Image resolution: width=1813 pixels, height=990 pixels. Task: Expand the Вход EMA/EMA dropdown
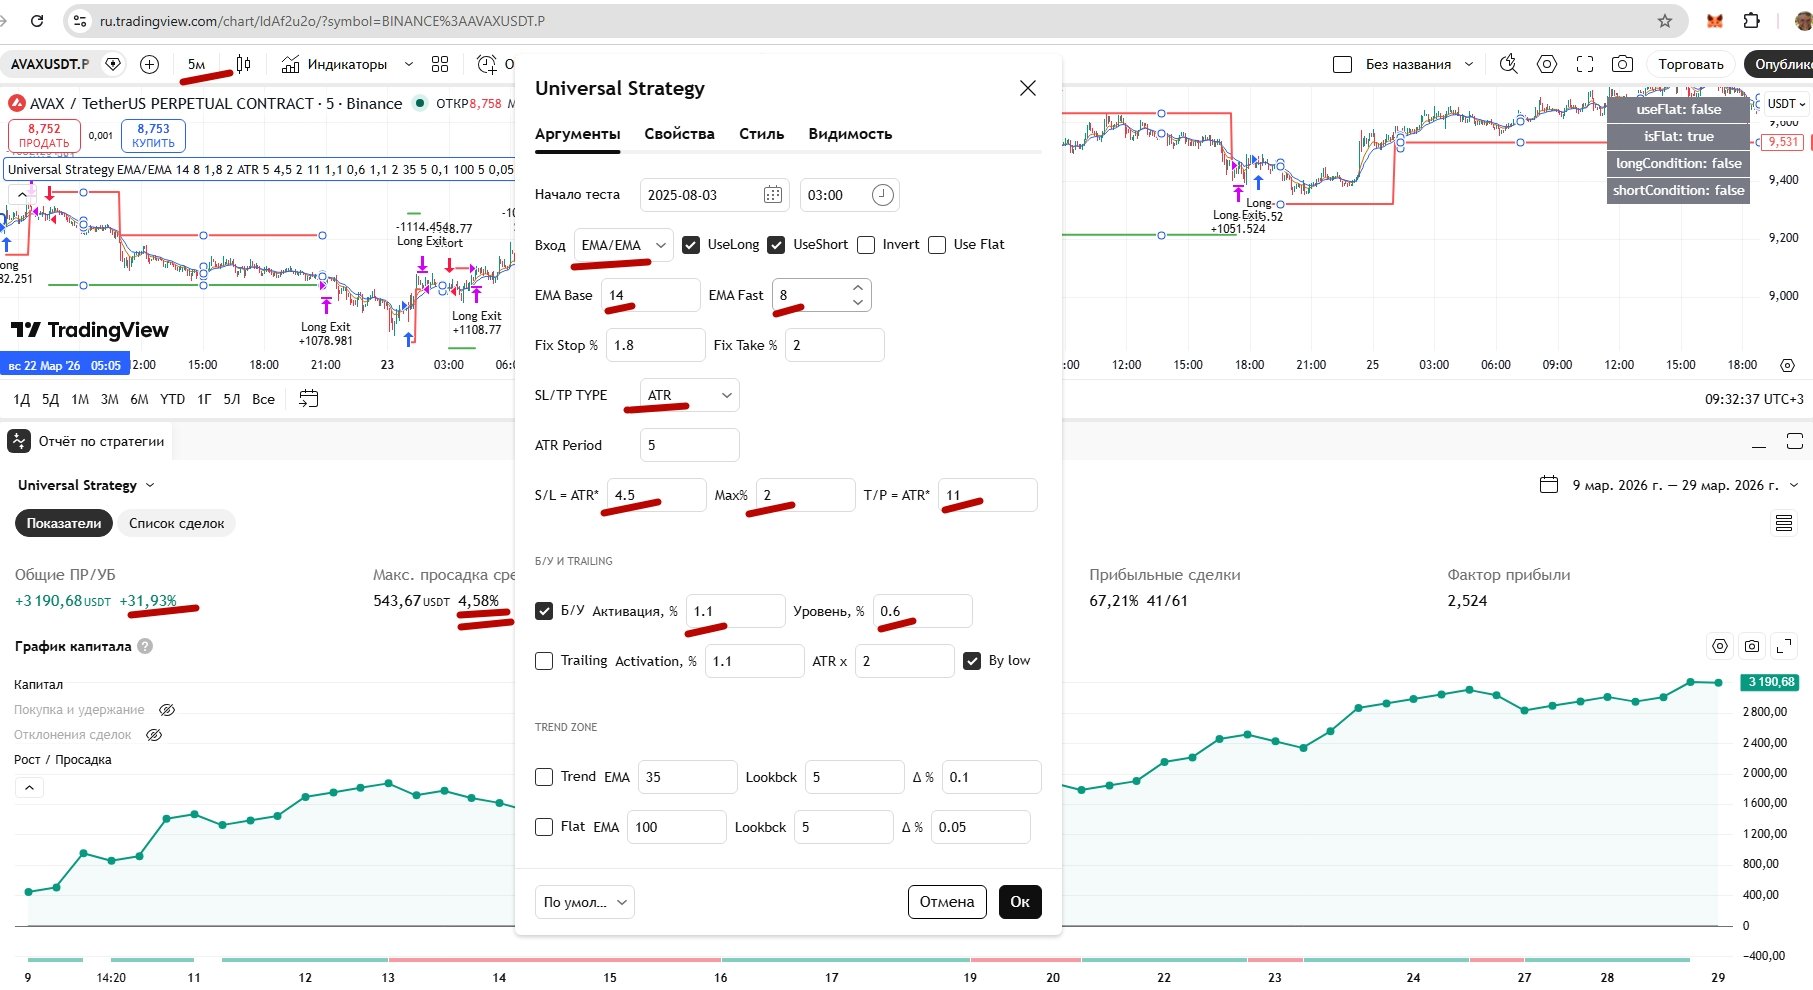click(624, 245)
